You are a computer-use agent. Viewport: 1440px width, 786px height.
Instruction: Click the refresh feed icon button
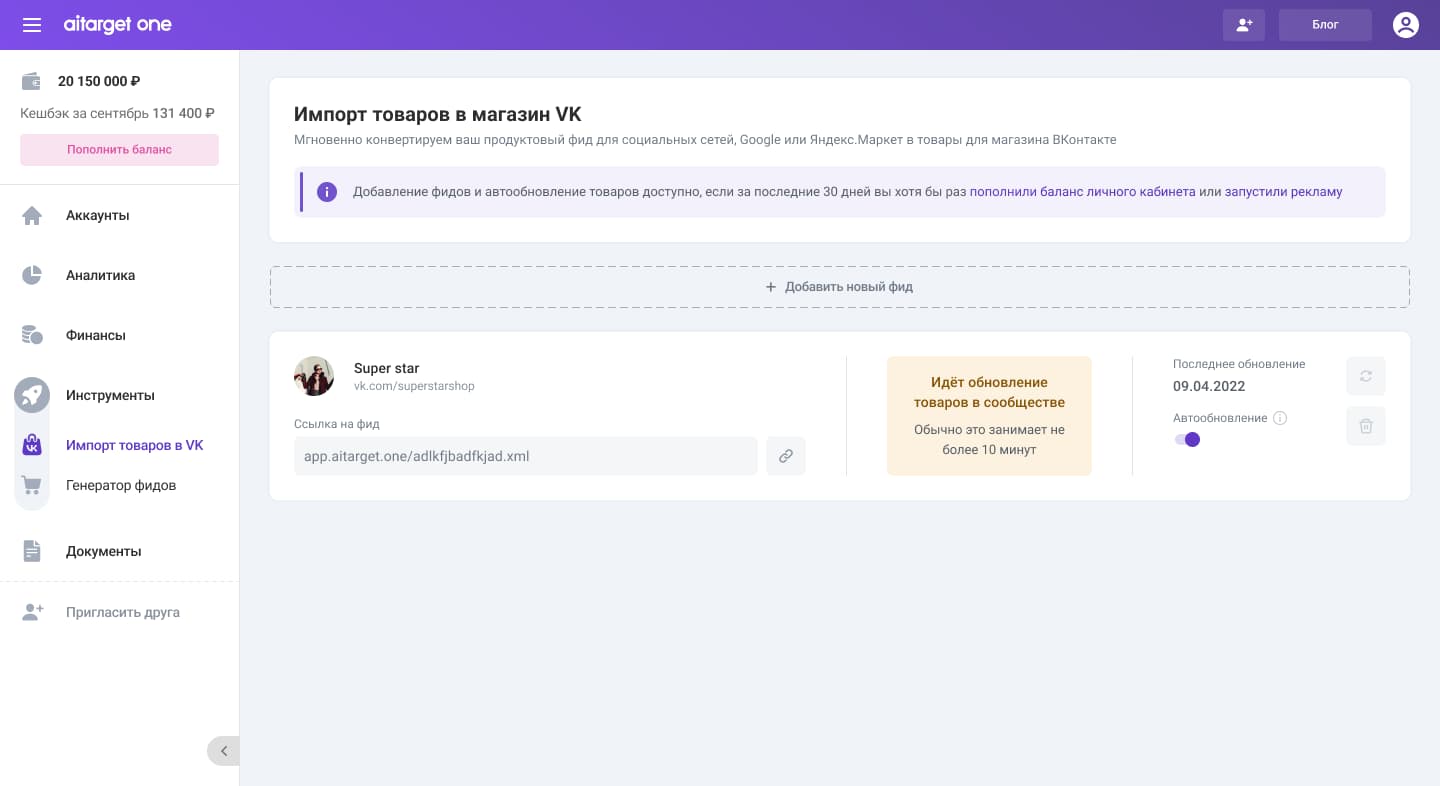1366,376
